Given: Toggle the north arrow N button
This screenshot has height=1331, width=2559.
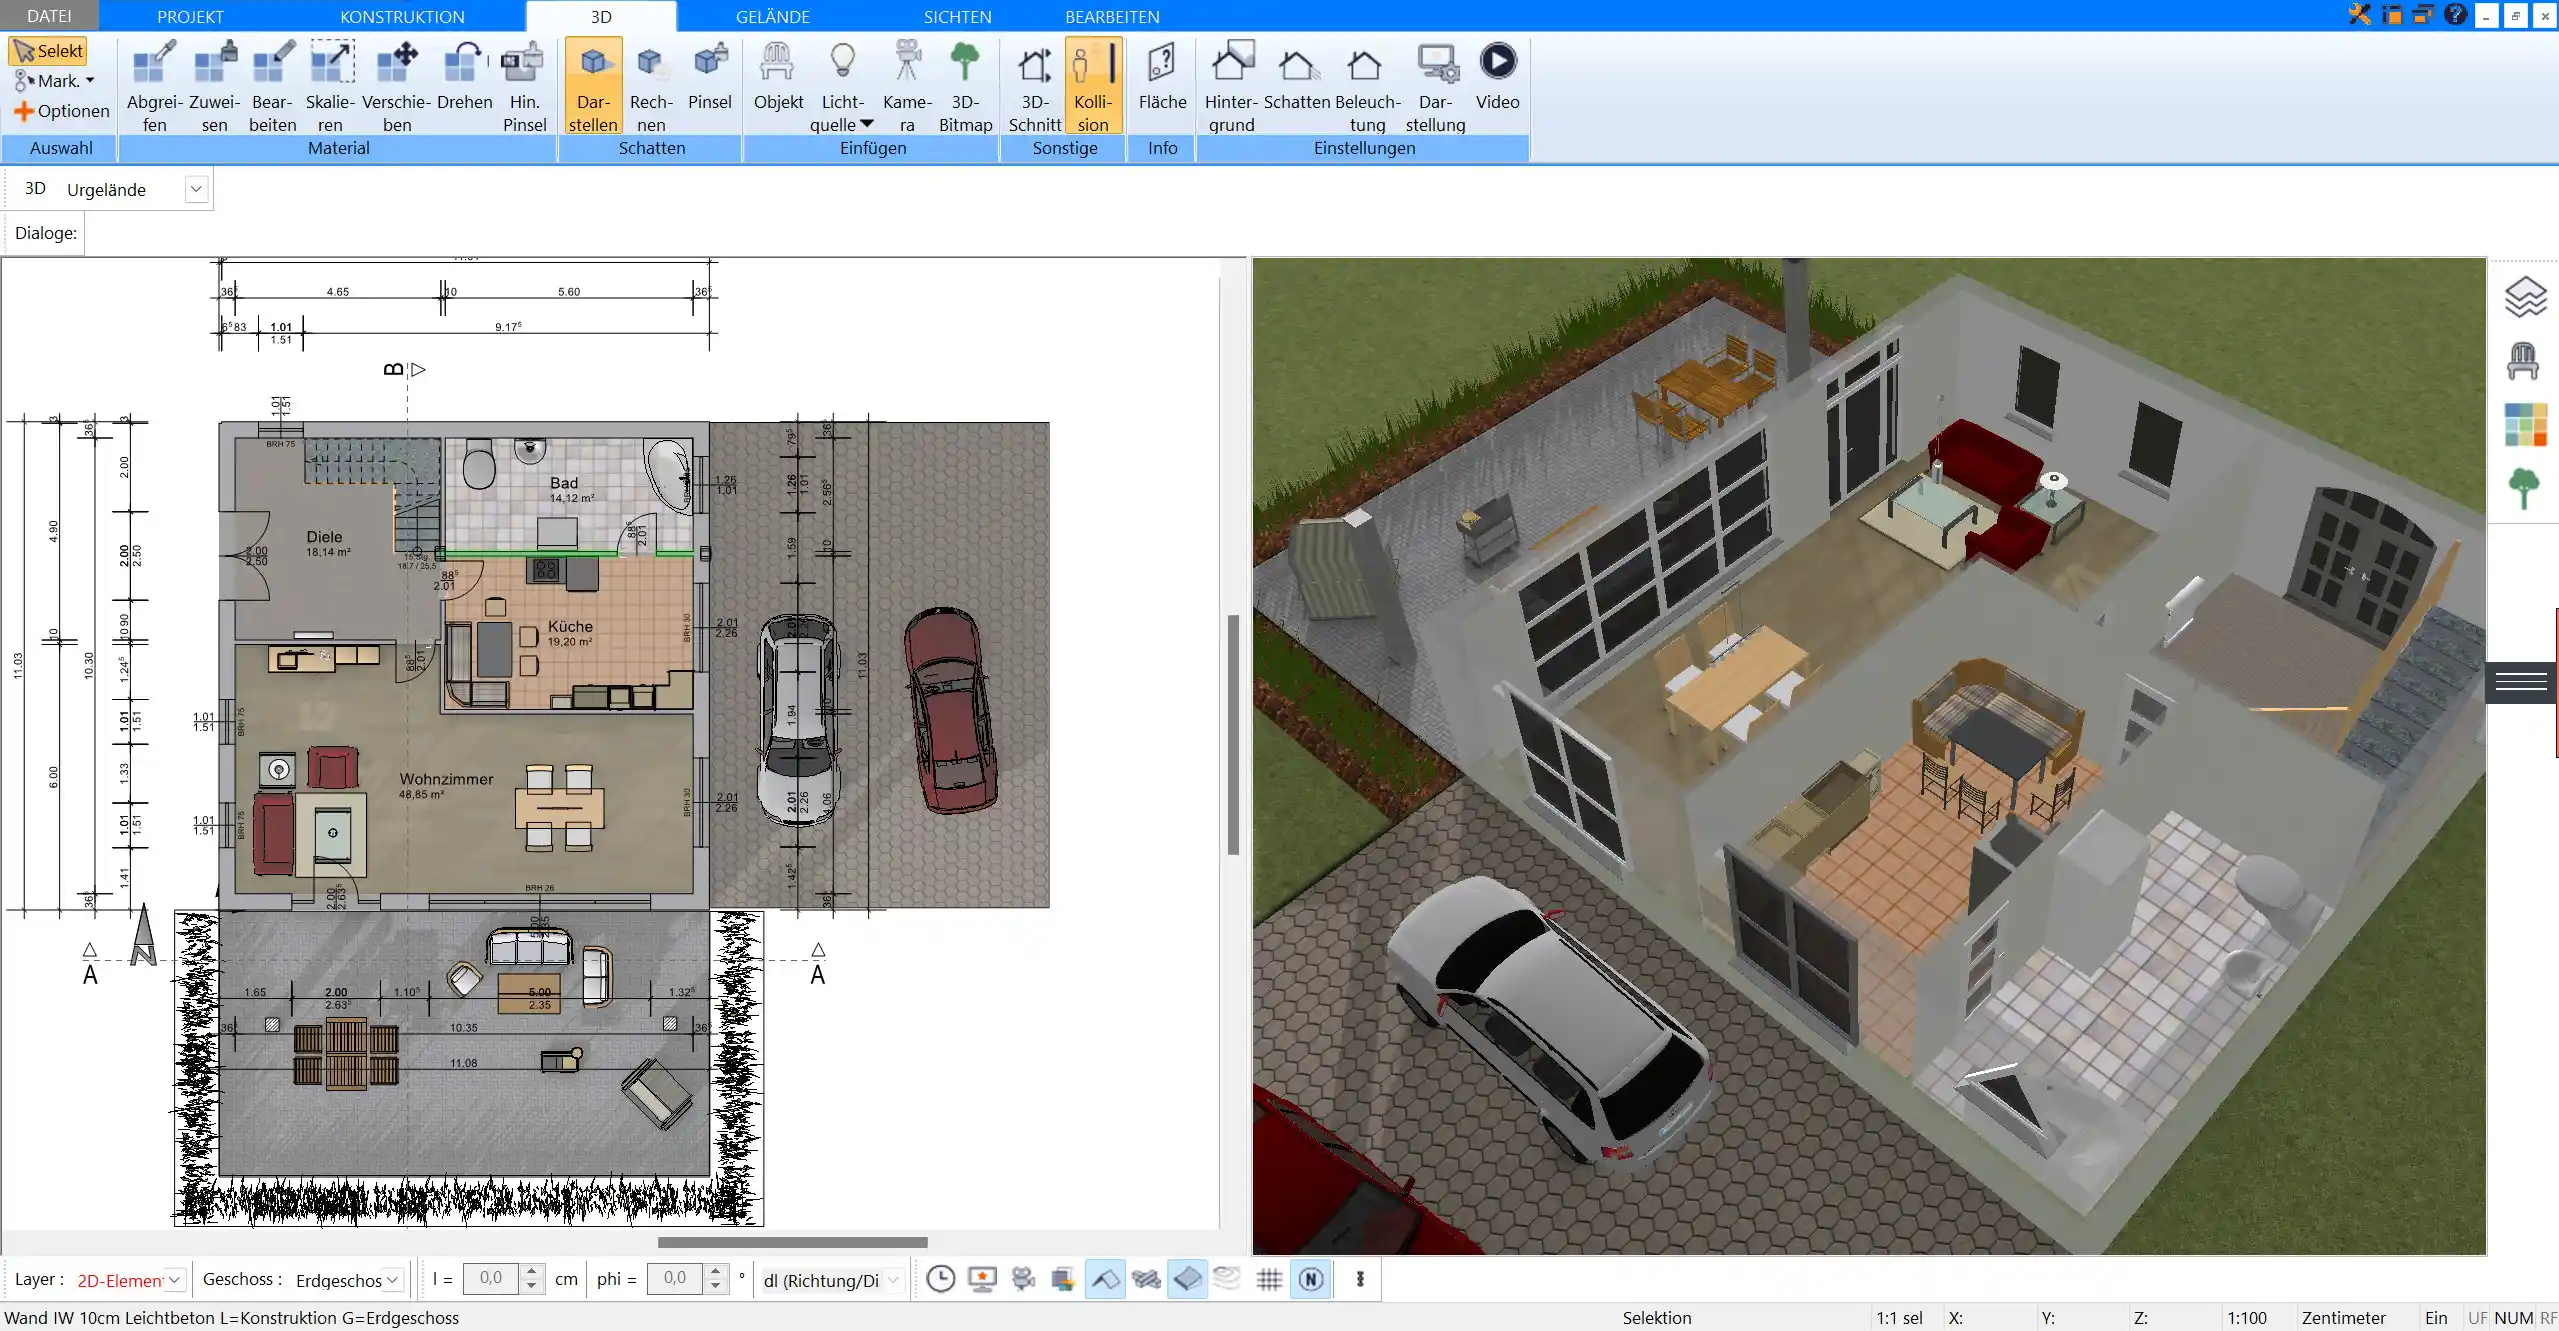Looking at the screenshot, I should point(1311,1279).
